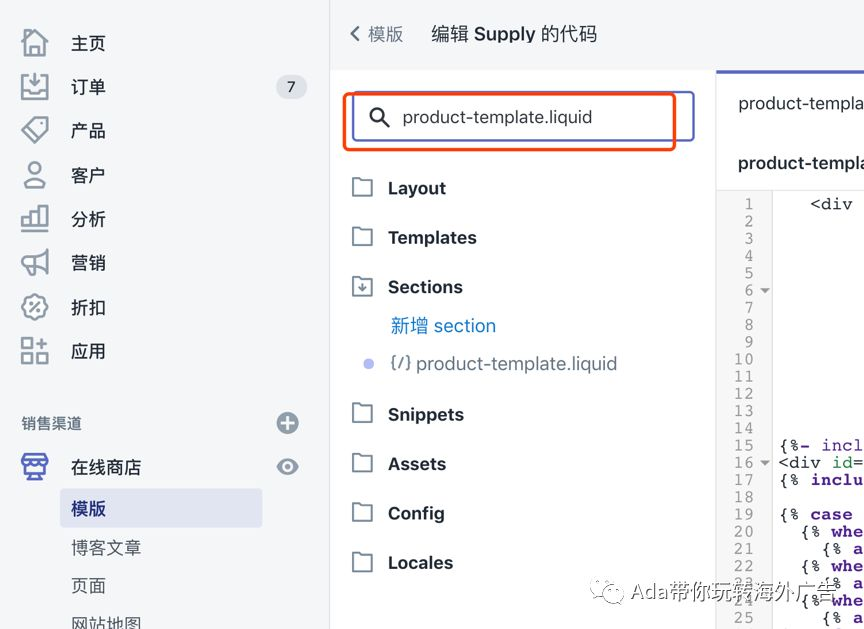Image resolution: width=864 pixels, height=629 pixels.
Task: Select the 产品 tag icon
Action: 35,131
